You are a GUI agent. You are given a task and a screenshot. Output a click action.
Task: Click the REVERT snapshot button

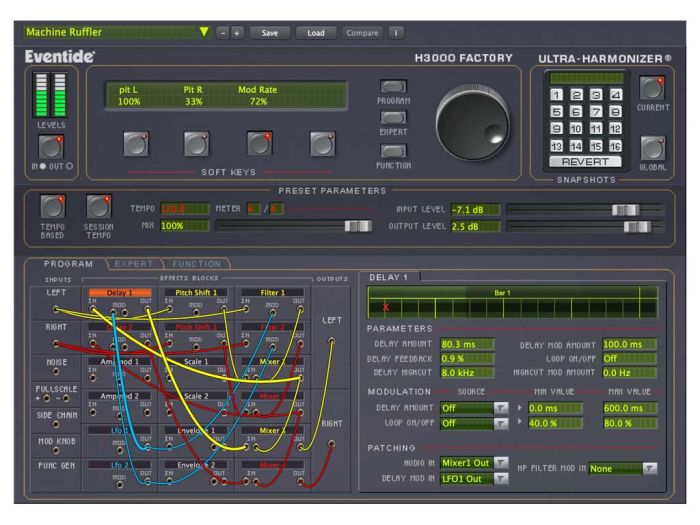585,162
